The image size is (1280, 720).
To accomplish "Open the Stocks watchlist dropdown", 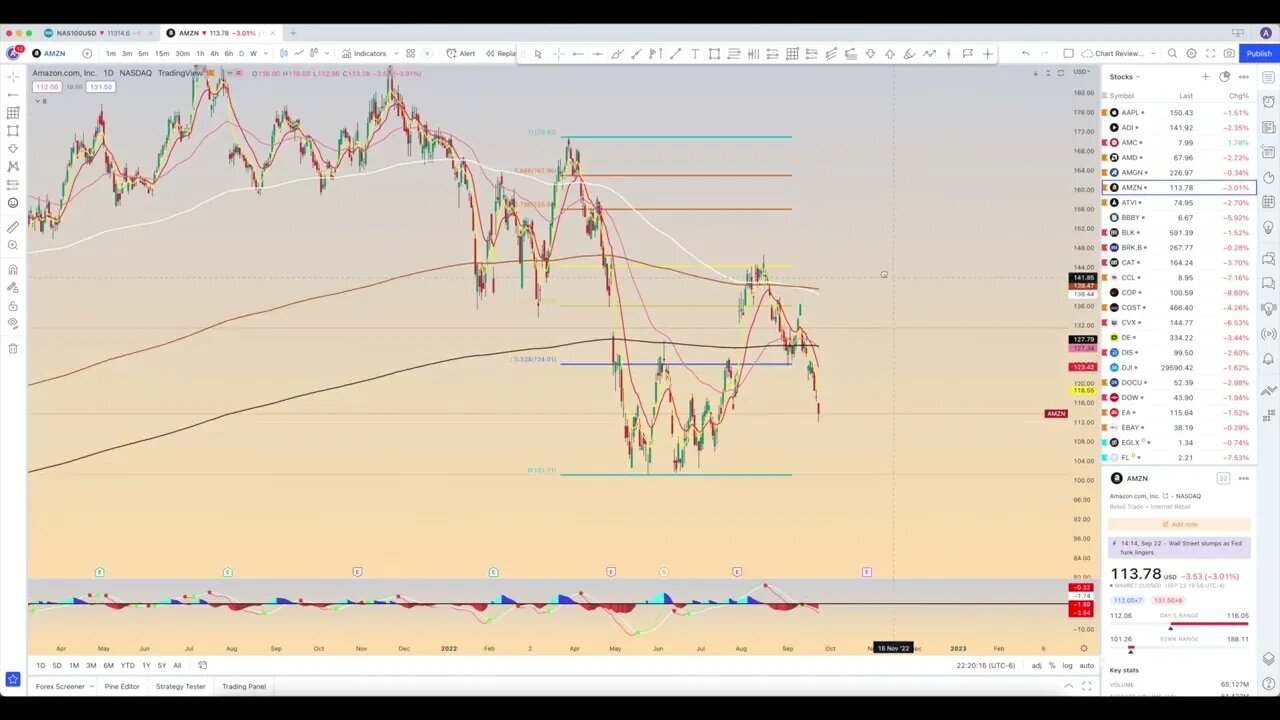I will click(1124, 77).
